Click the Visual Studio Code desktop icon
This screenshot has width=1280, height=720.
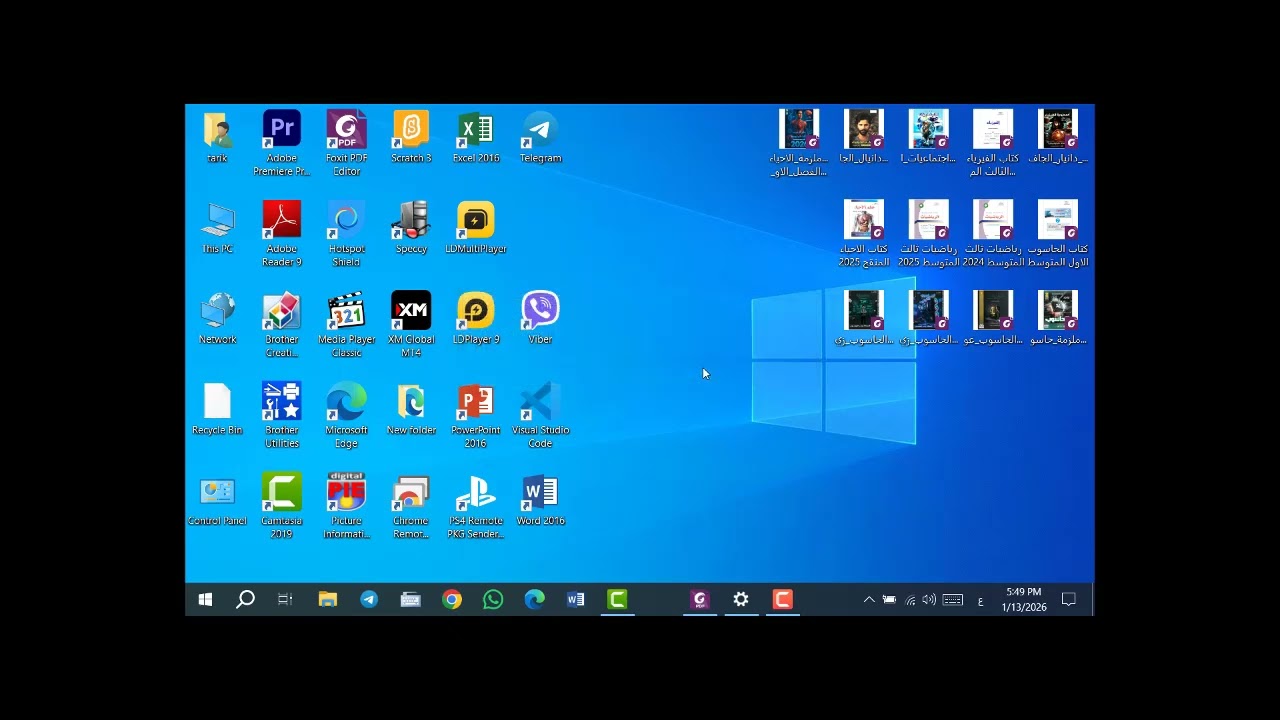tap(540, 416)
